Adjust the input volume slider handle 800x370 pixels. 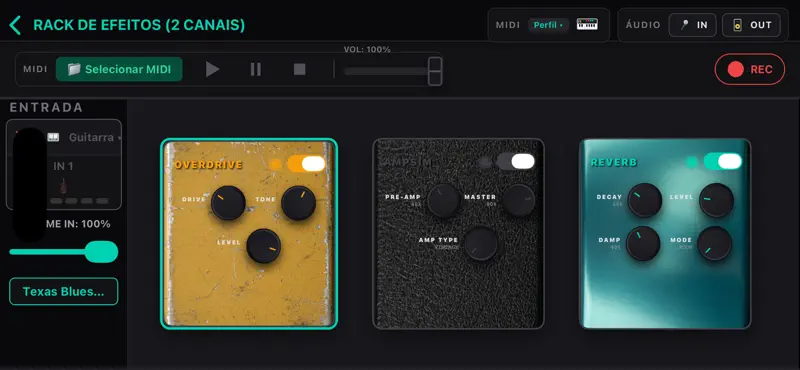click(x=101, y=252)
